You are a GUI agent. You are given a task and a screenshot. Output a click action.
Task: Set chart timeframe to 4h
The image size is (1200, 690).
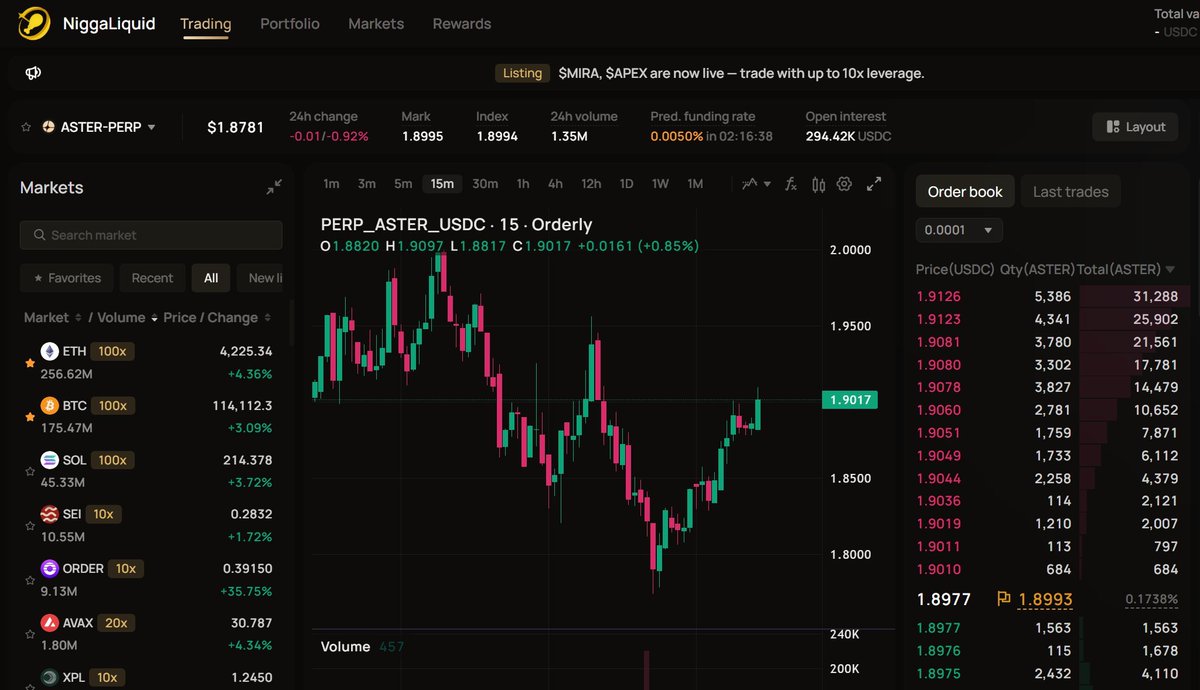pyautogui.click(x=555, y=184)
